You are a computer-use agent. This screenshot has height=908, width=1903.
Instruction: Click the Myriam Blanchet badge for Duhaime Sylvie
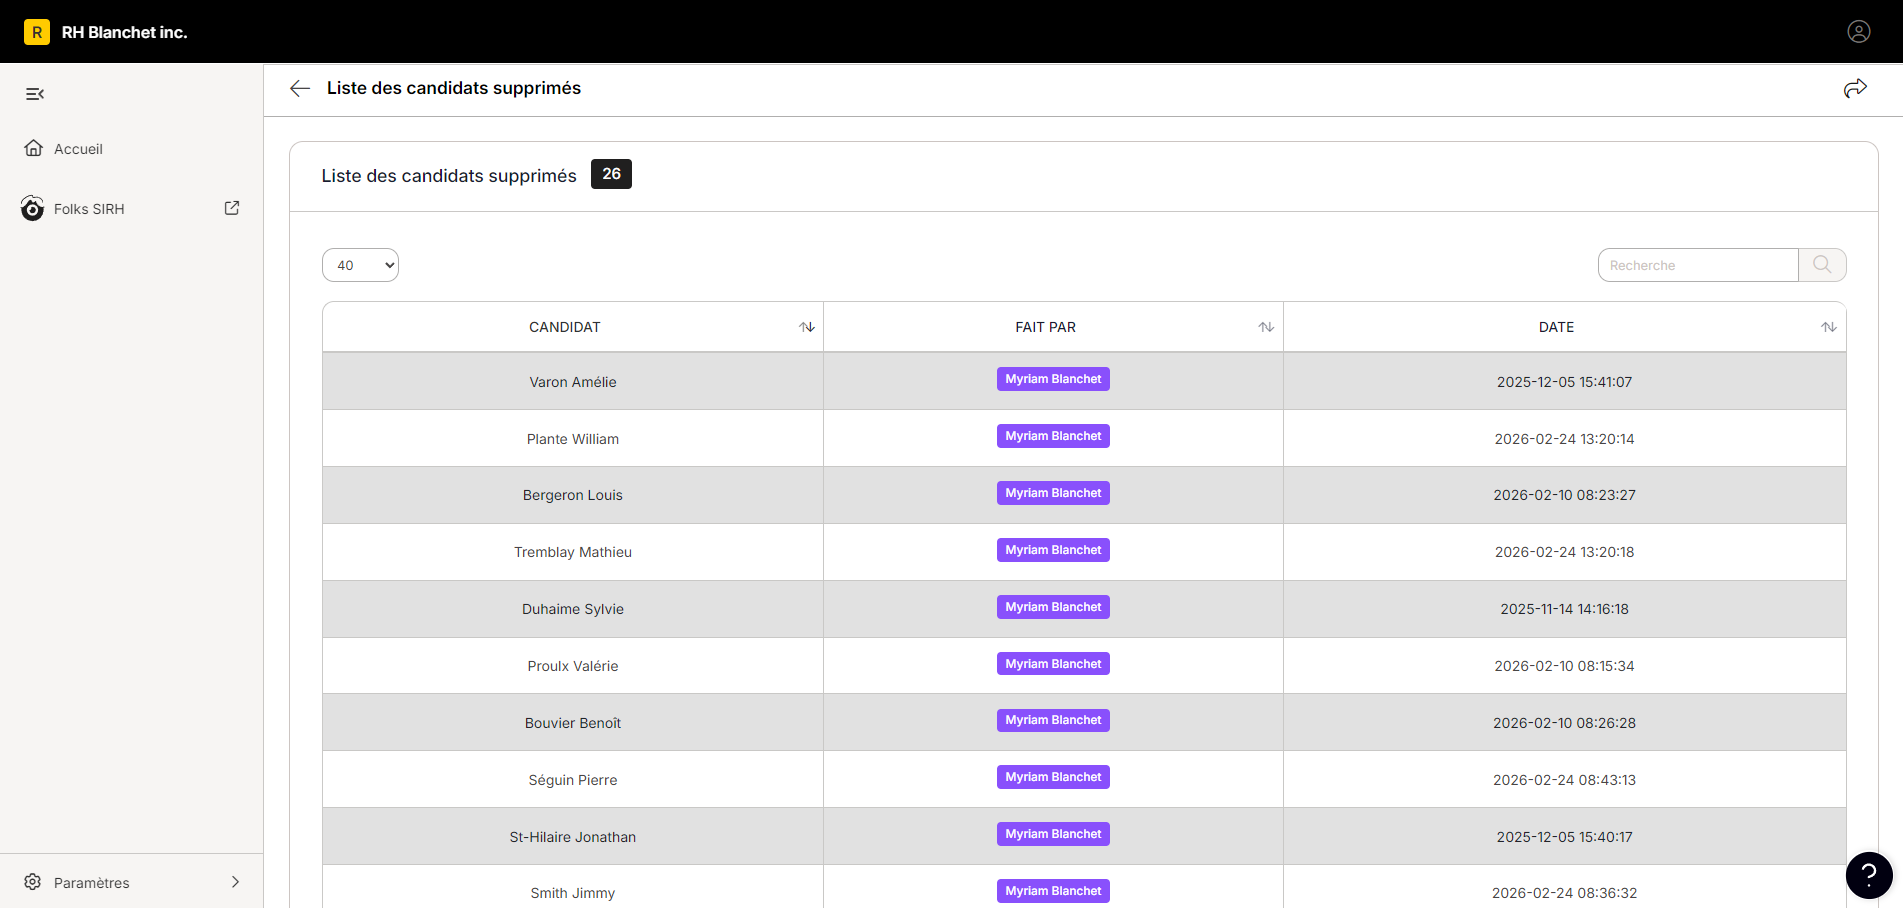point(1053,607)
